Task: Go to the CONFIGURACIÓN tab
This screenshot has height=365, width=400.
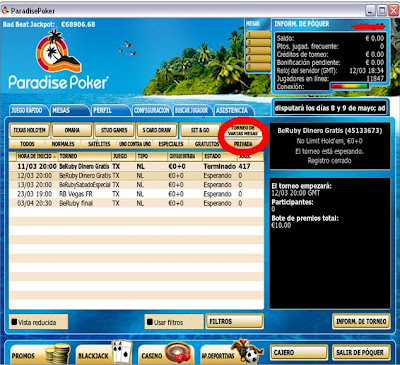Action: 152,110
